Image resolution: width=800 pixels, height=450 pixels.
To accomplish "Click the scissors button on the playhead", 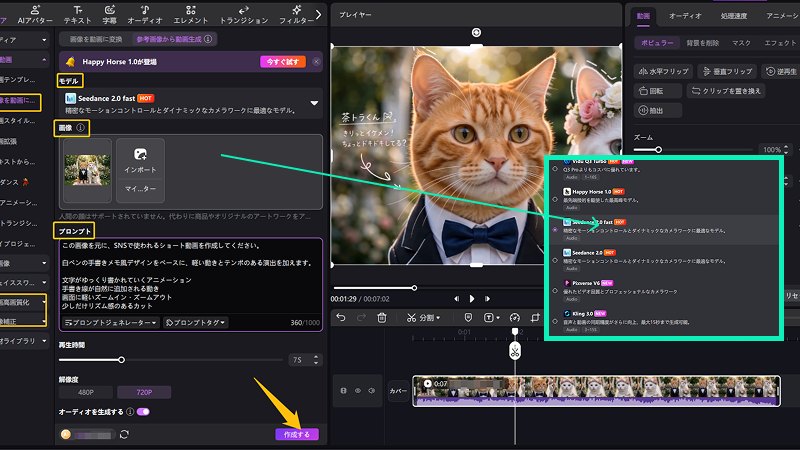I will (x=515, y=351).
